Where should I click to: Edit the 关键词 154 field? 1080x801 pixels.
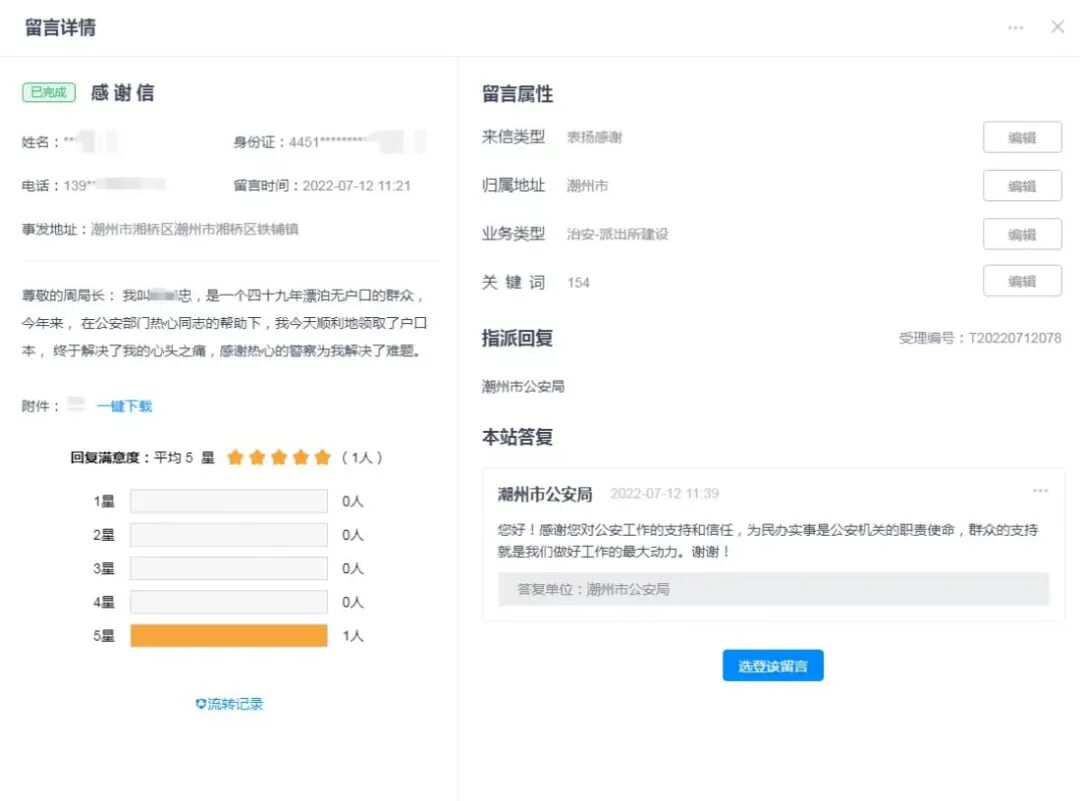pyautogui.click(x=1022, y=281)
